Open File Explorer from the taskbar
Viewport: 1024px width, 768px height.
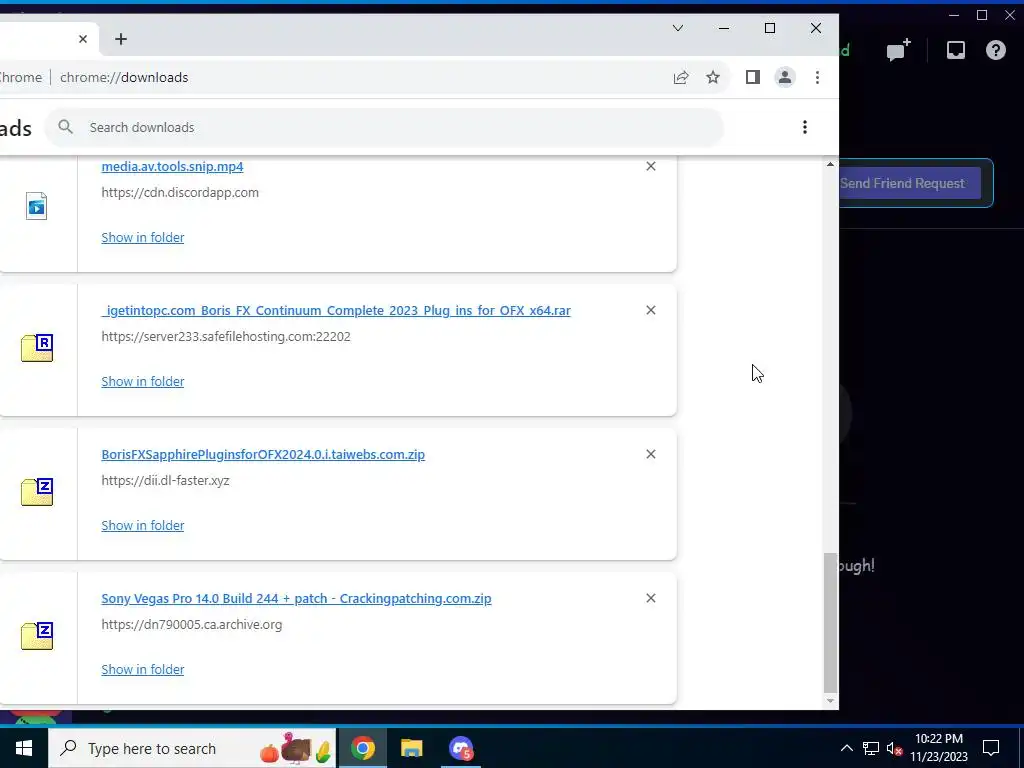[411, 748]
